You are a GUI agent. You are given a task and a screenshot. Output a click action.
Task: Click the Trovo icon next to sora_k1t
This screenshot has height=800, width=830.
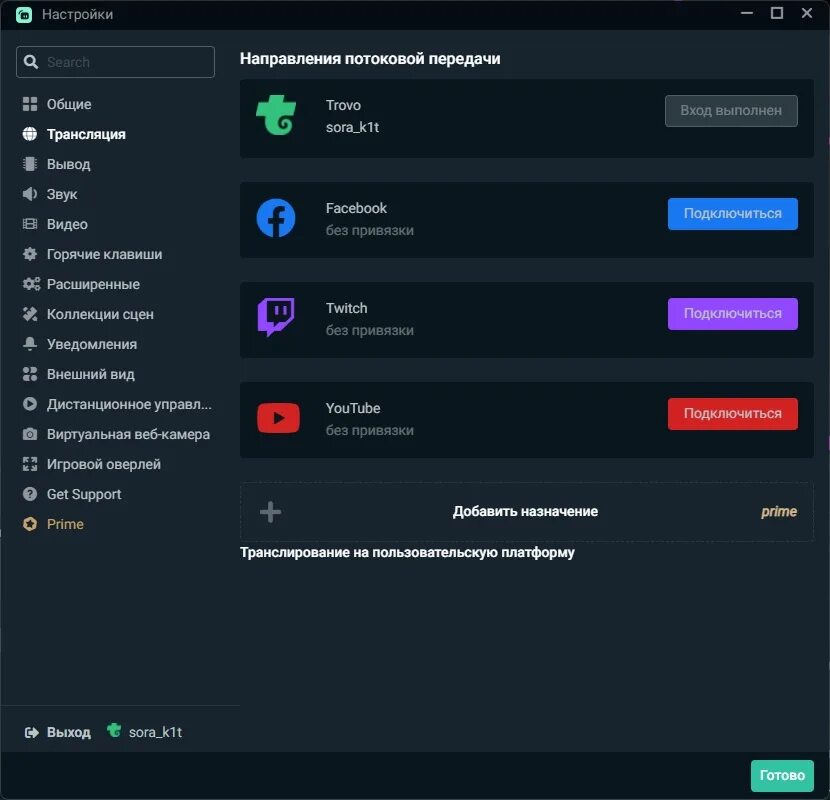pos(113,731)
